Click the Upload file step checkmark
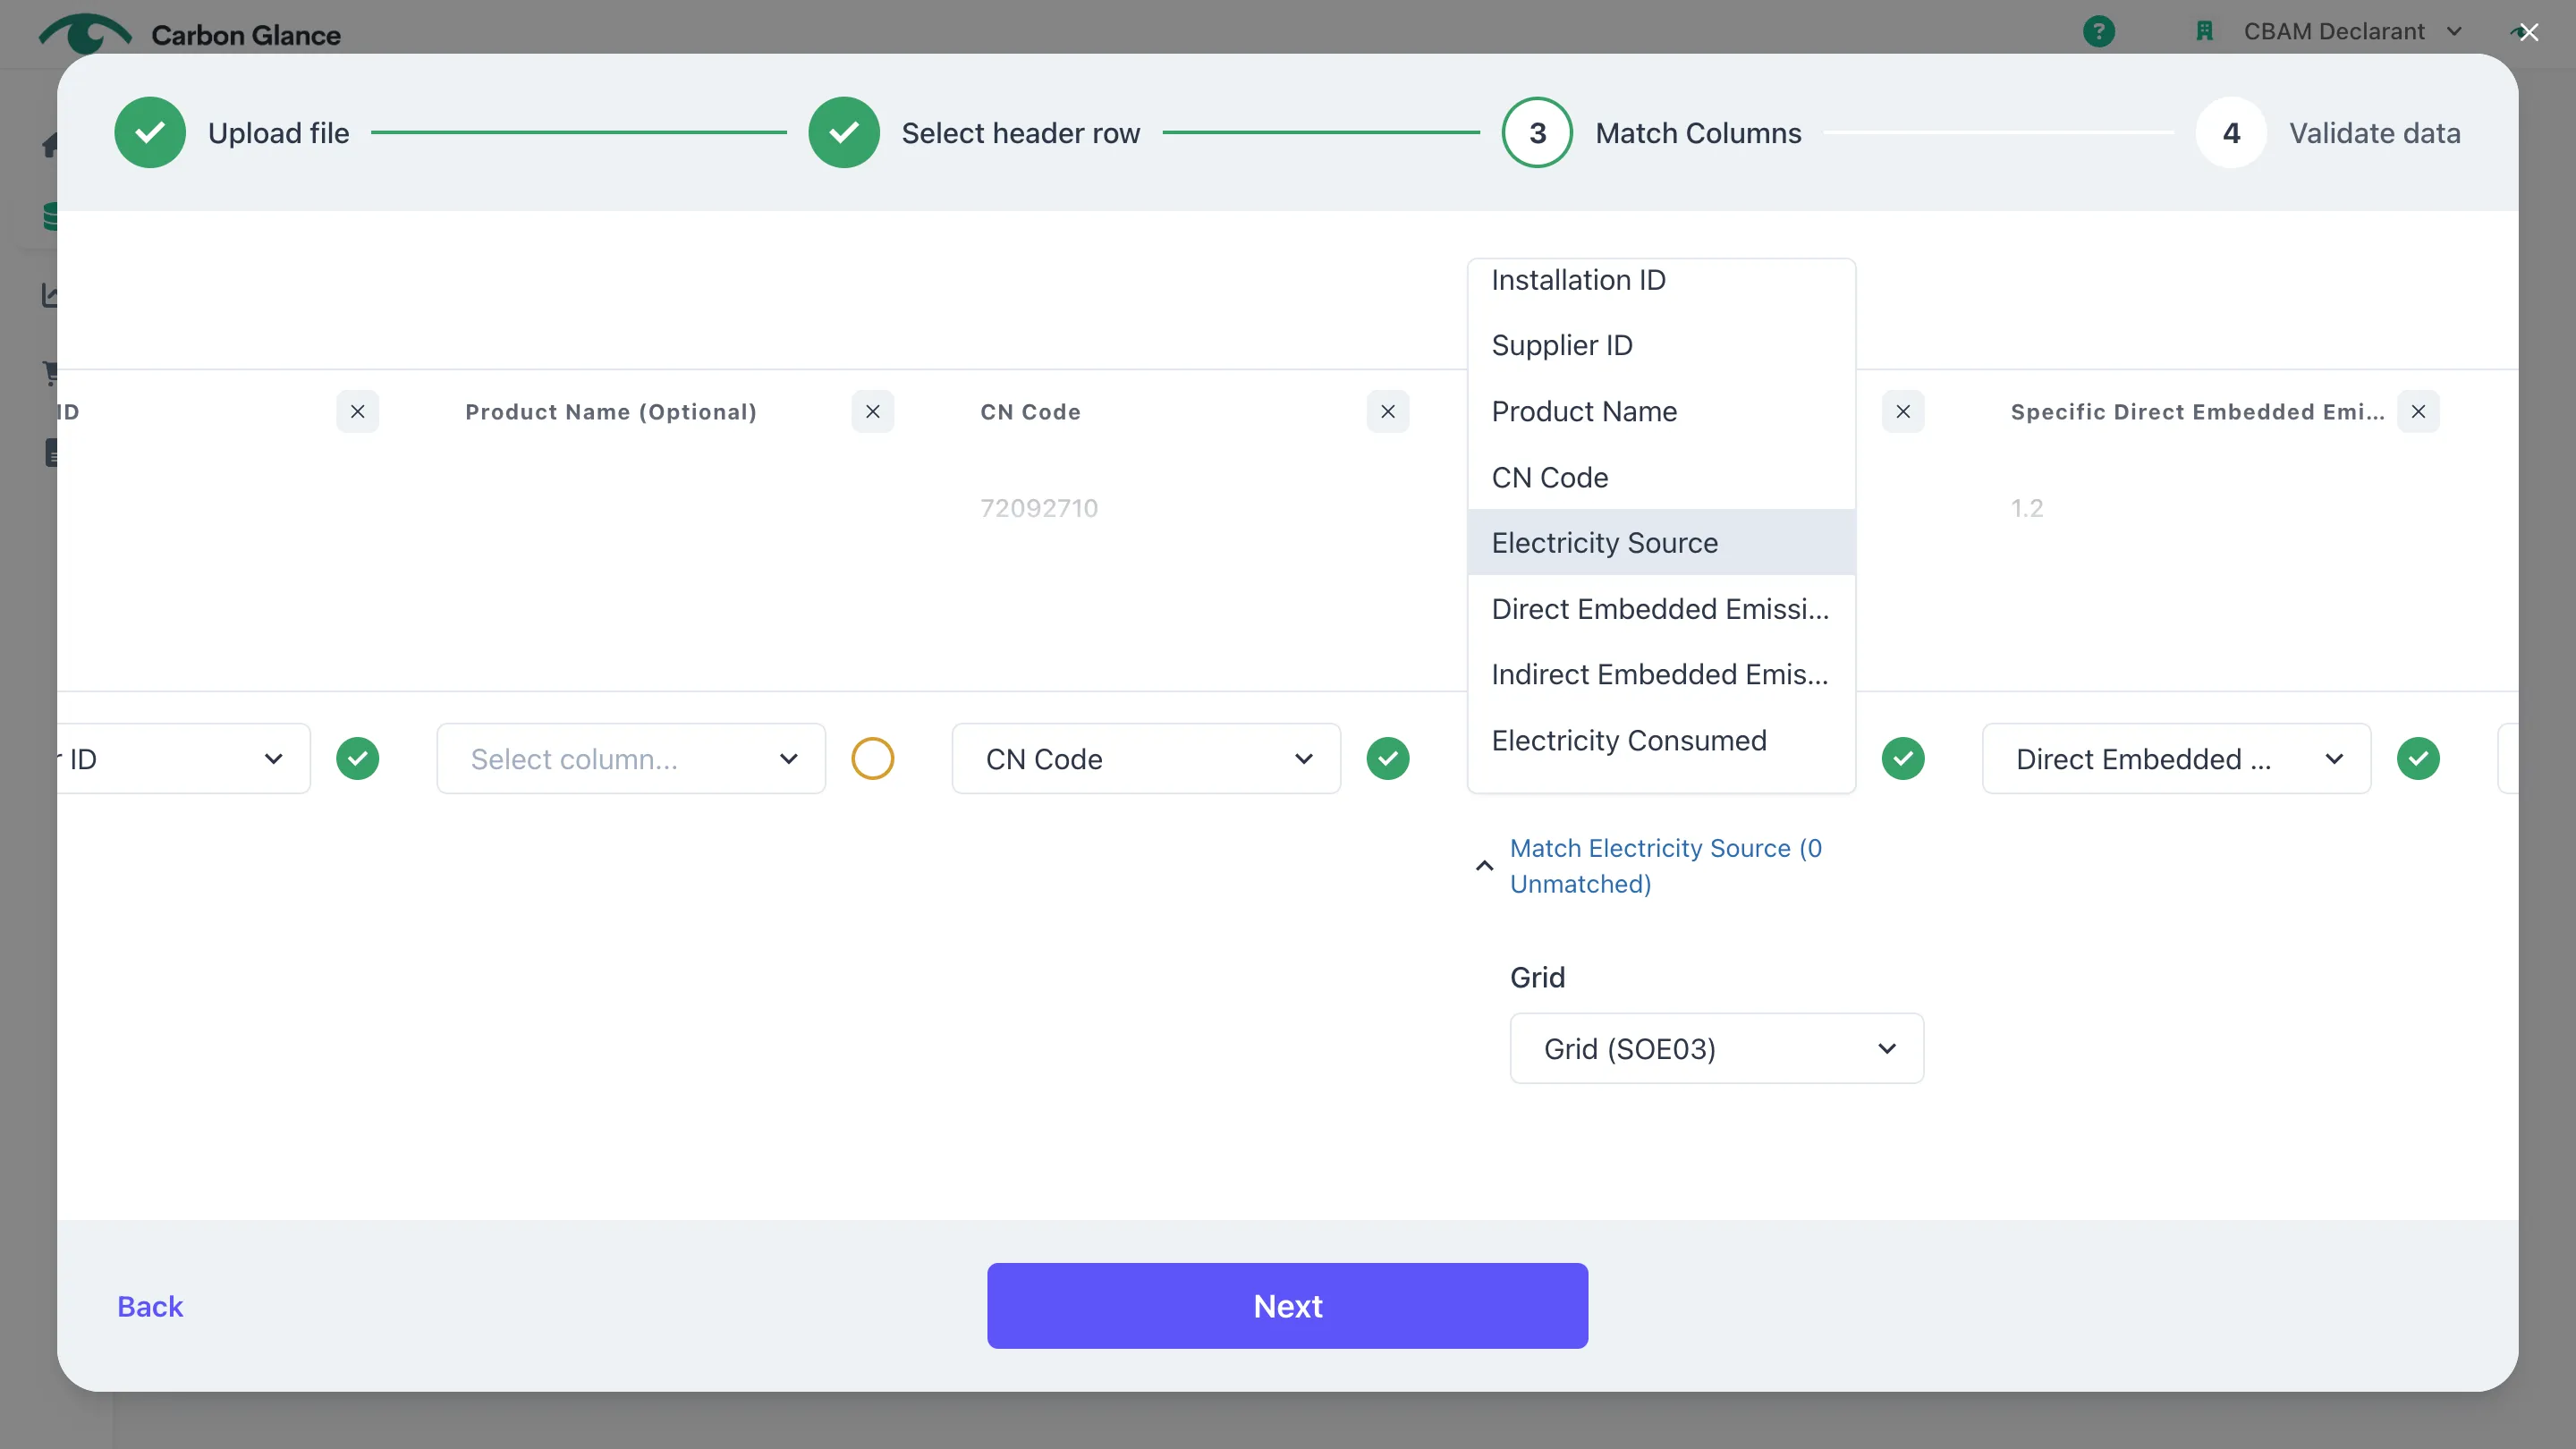Image resolution: width=2576 pixels, height=1449 pixels. pyautogui.click(x=150, y=133)
